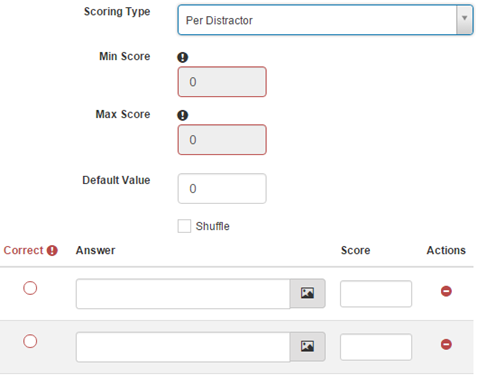This screenshot has width=478, height=375.
Task: Click the Scoring Type label
Action: [x=117, y=12]
